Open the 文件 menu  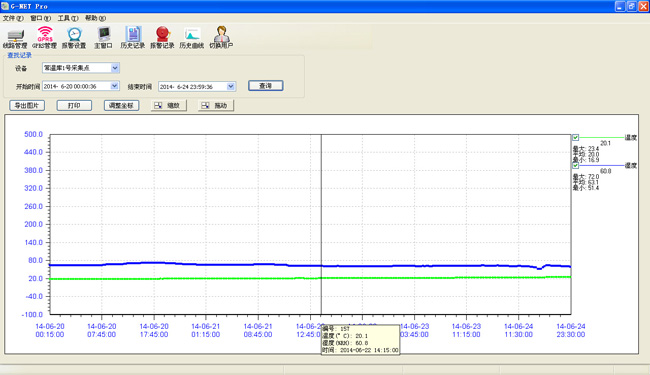coord(13,18)
